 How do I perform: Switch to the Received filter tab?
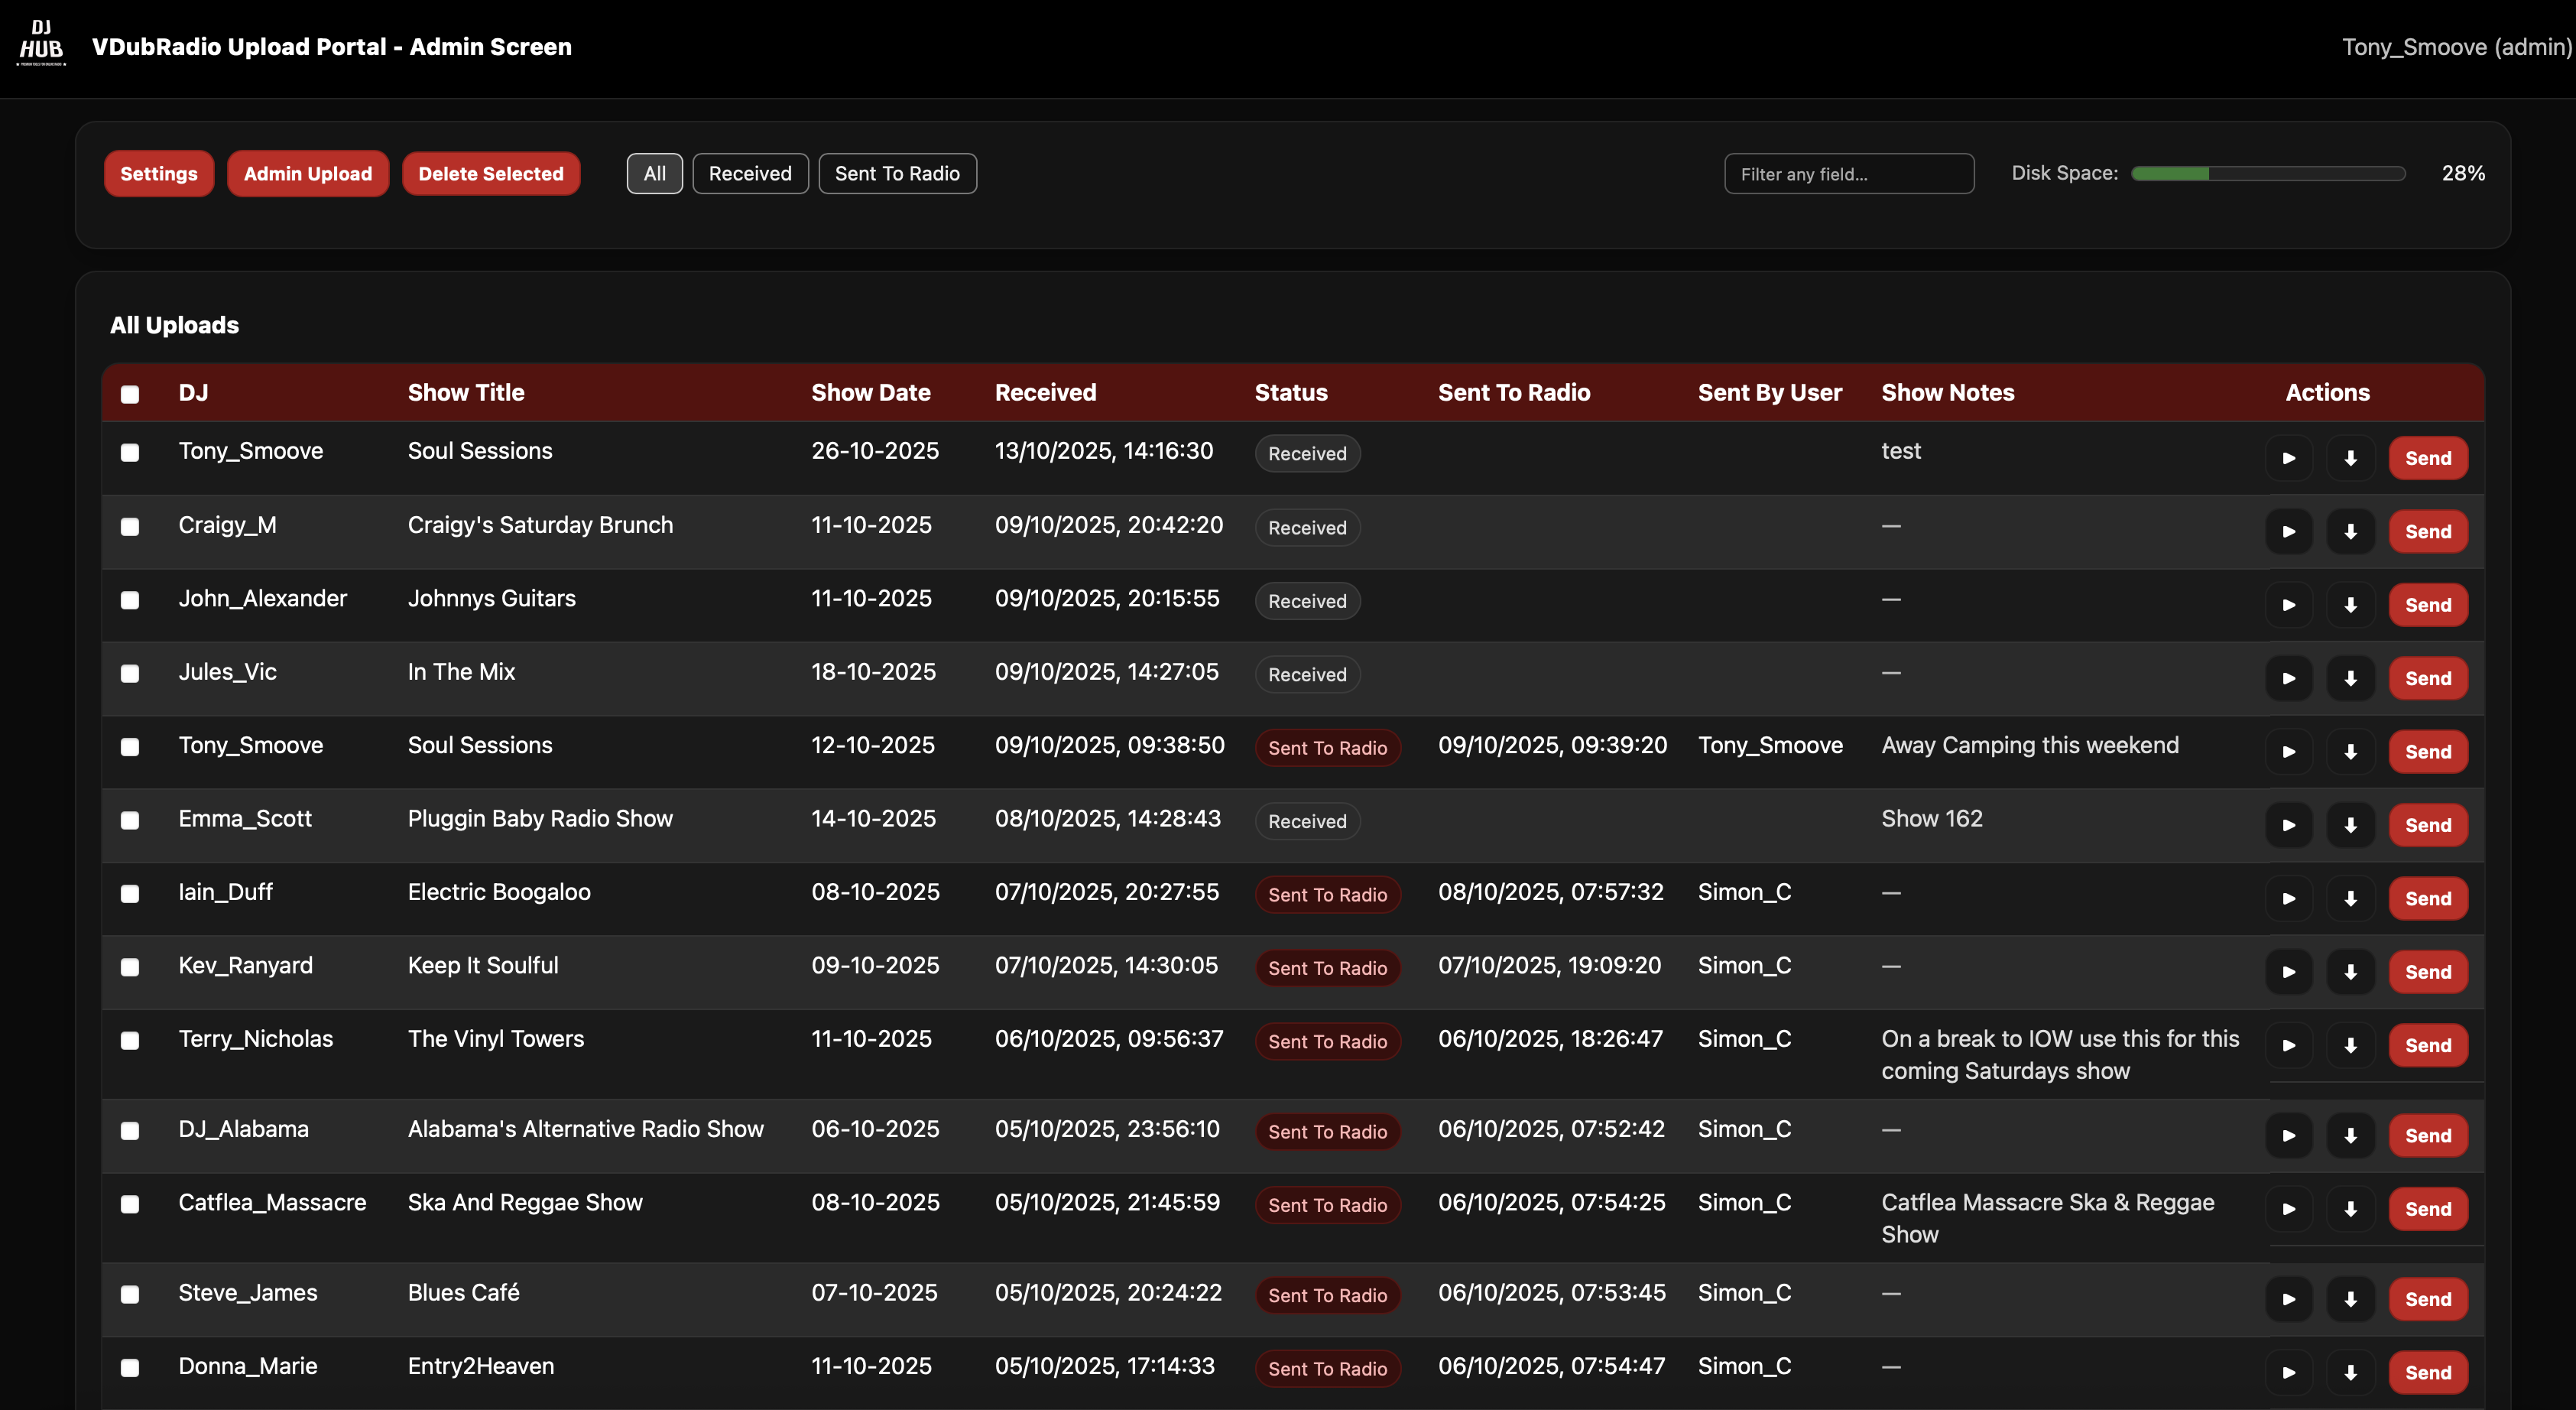[x=750, y=173]
